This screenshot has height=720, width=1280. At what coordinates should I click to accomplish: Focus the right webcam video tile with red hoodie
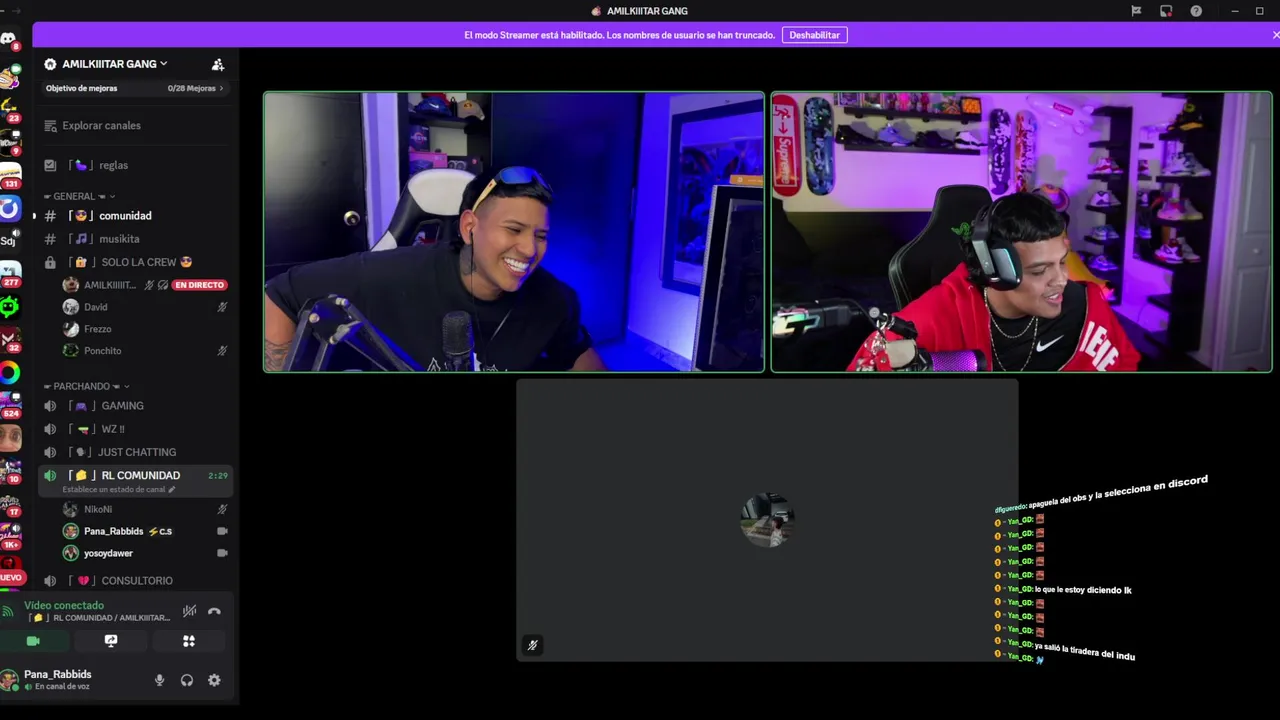pyautogui.click(x=1021, y=232)
